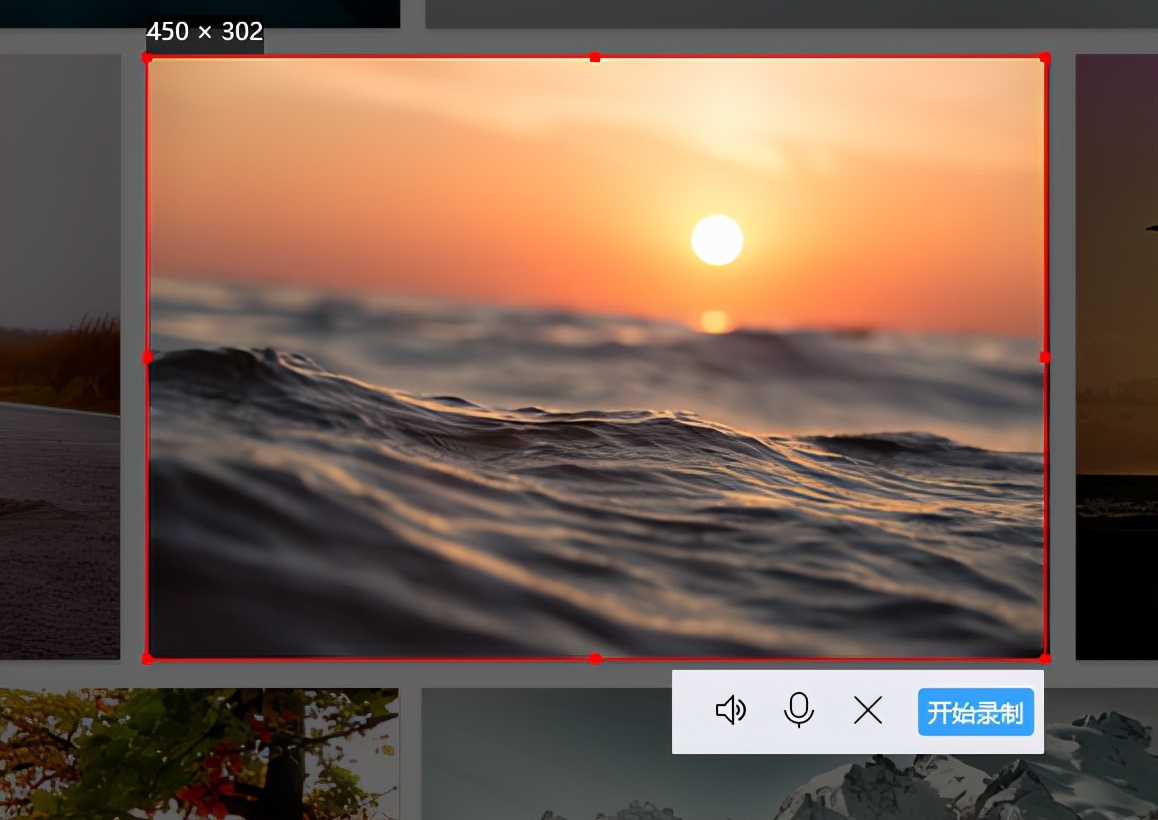Click the top-center resize handle
1158x820 pixels.
595,58
